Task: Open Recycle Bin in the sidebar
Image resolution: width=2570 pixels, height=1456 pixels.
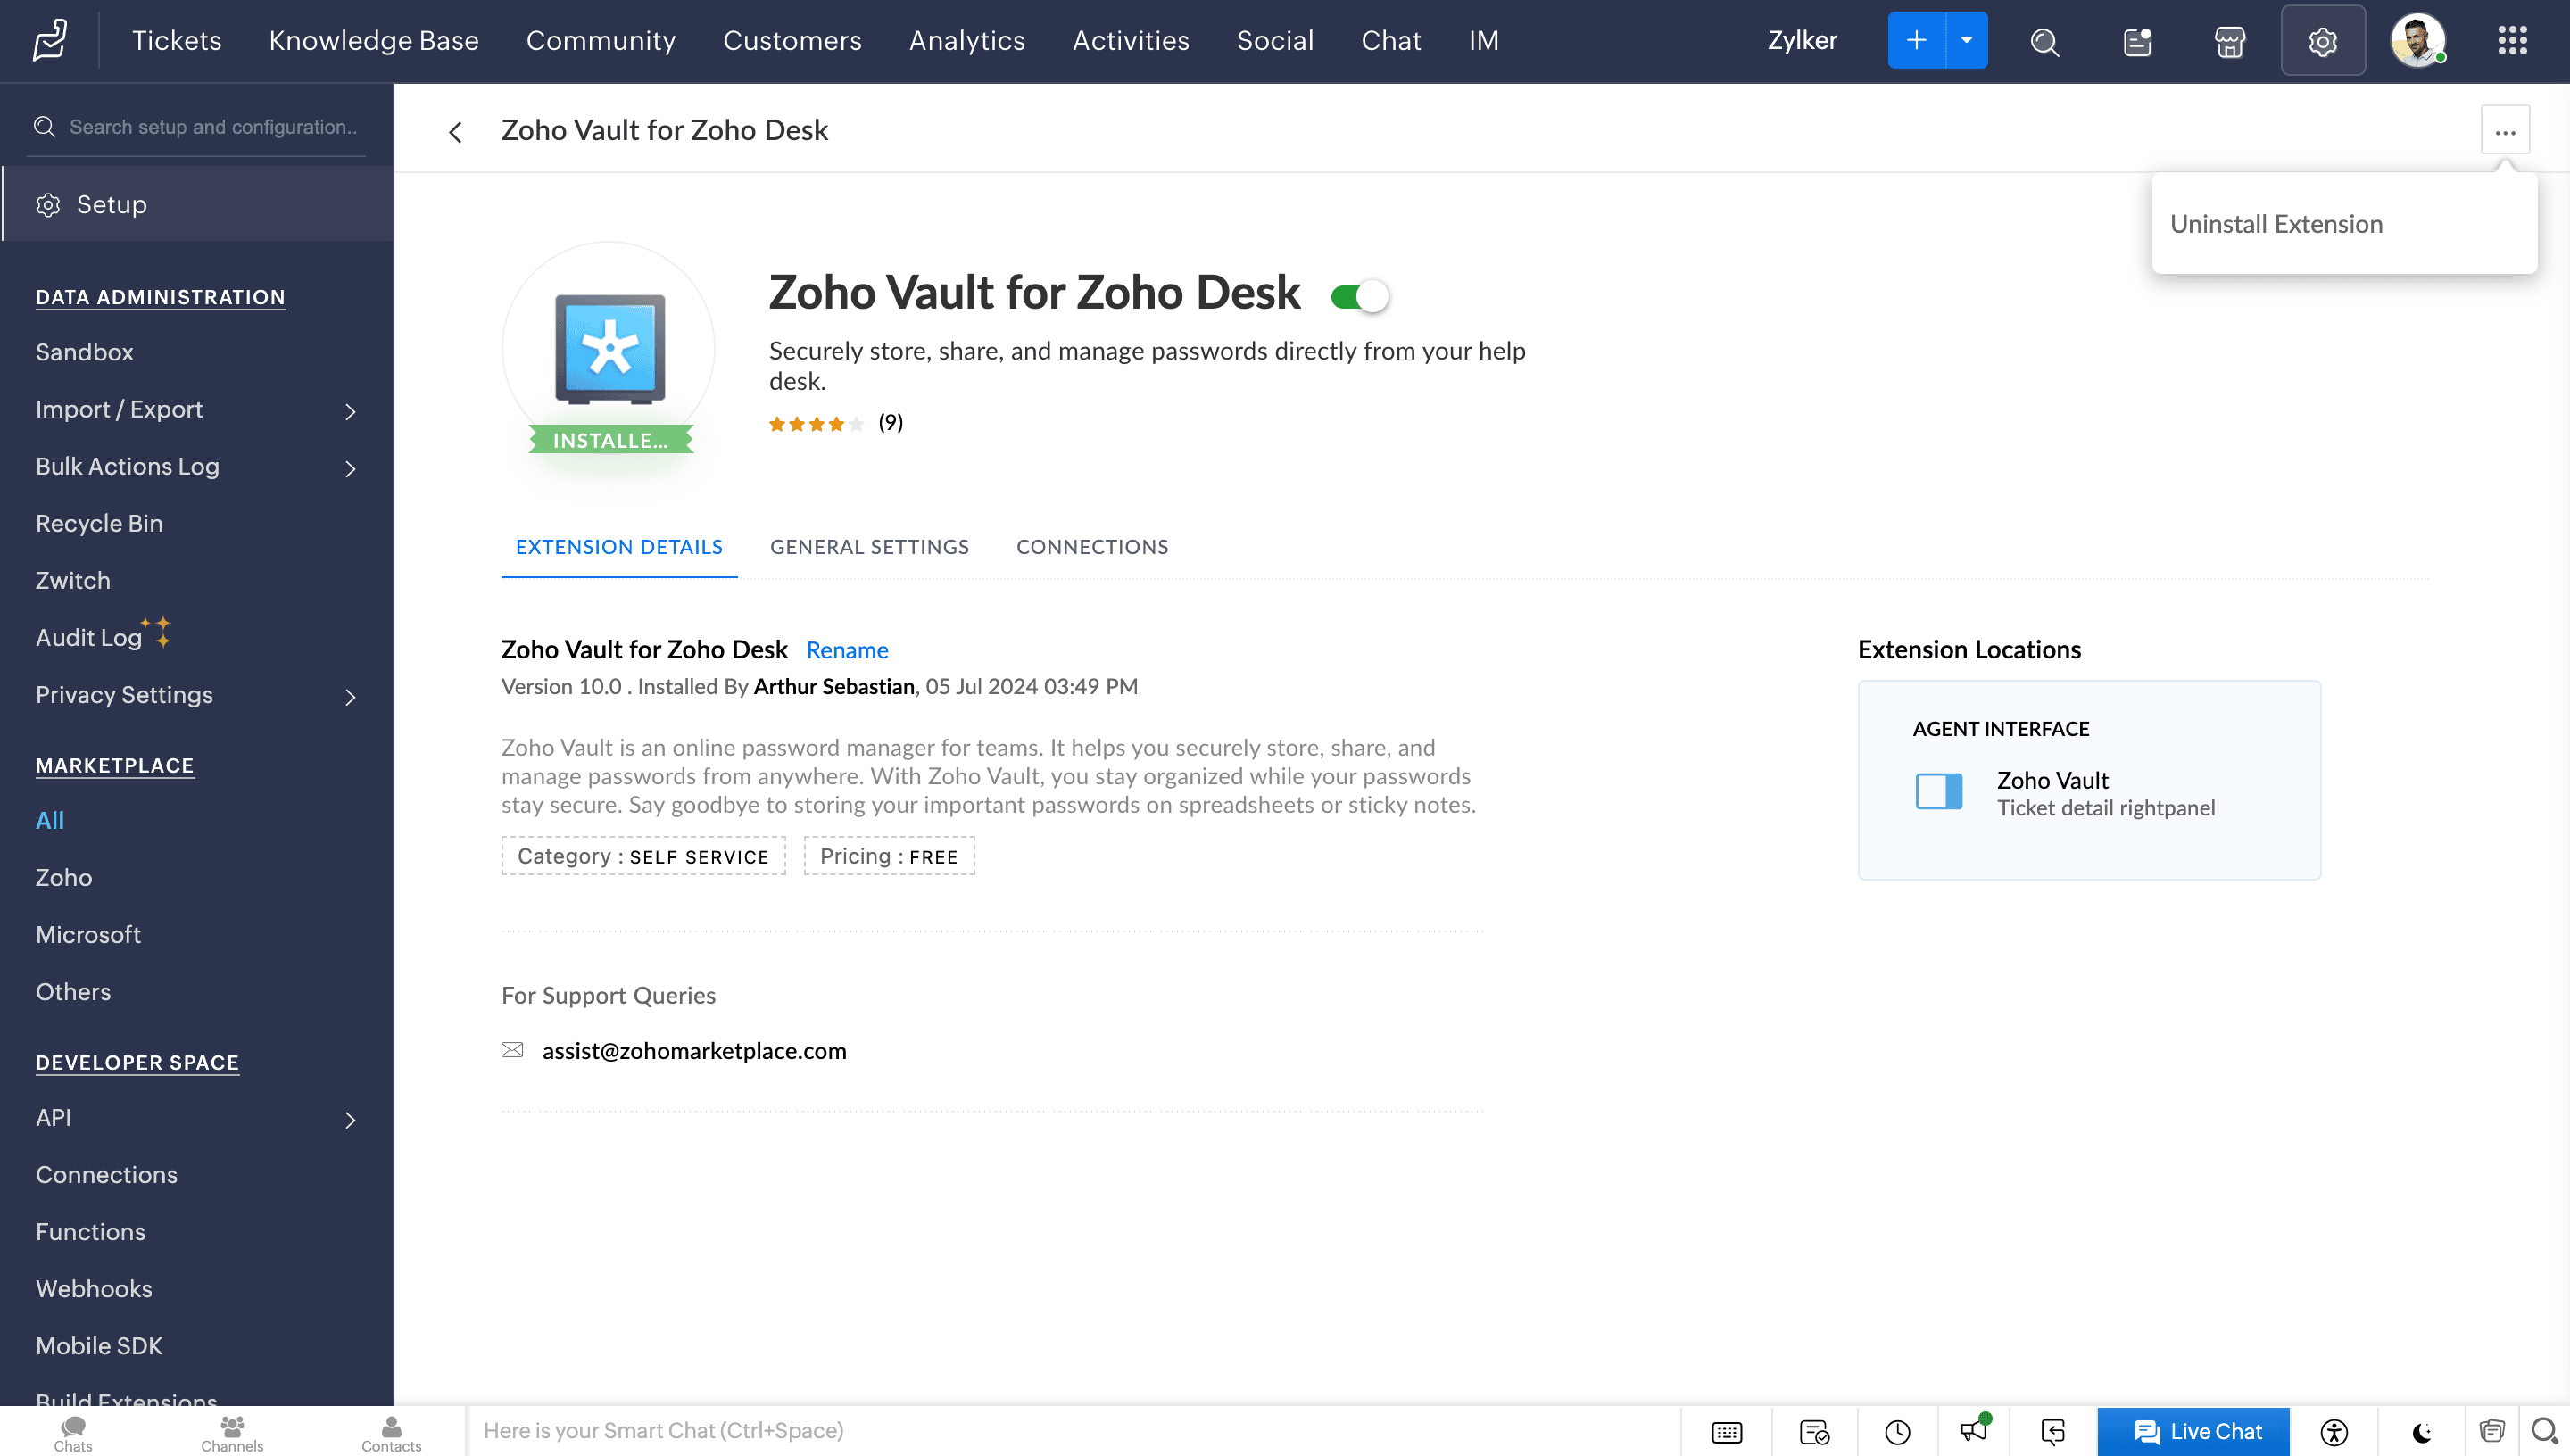Action: pyautogui.click(x=99, y=523)
